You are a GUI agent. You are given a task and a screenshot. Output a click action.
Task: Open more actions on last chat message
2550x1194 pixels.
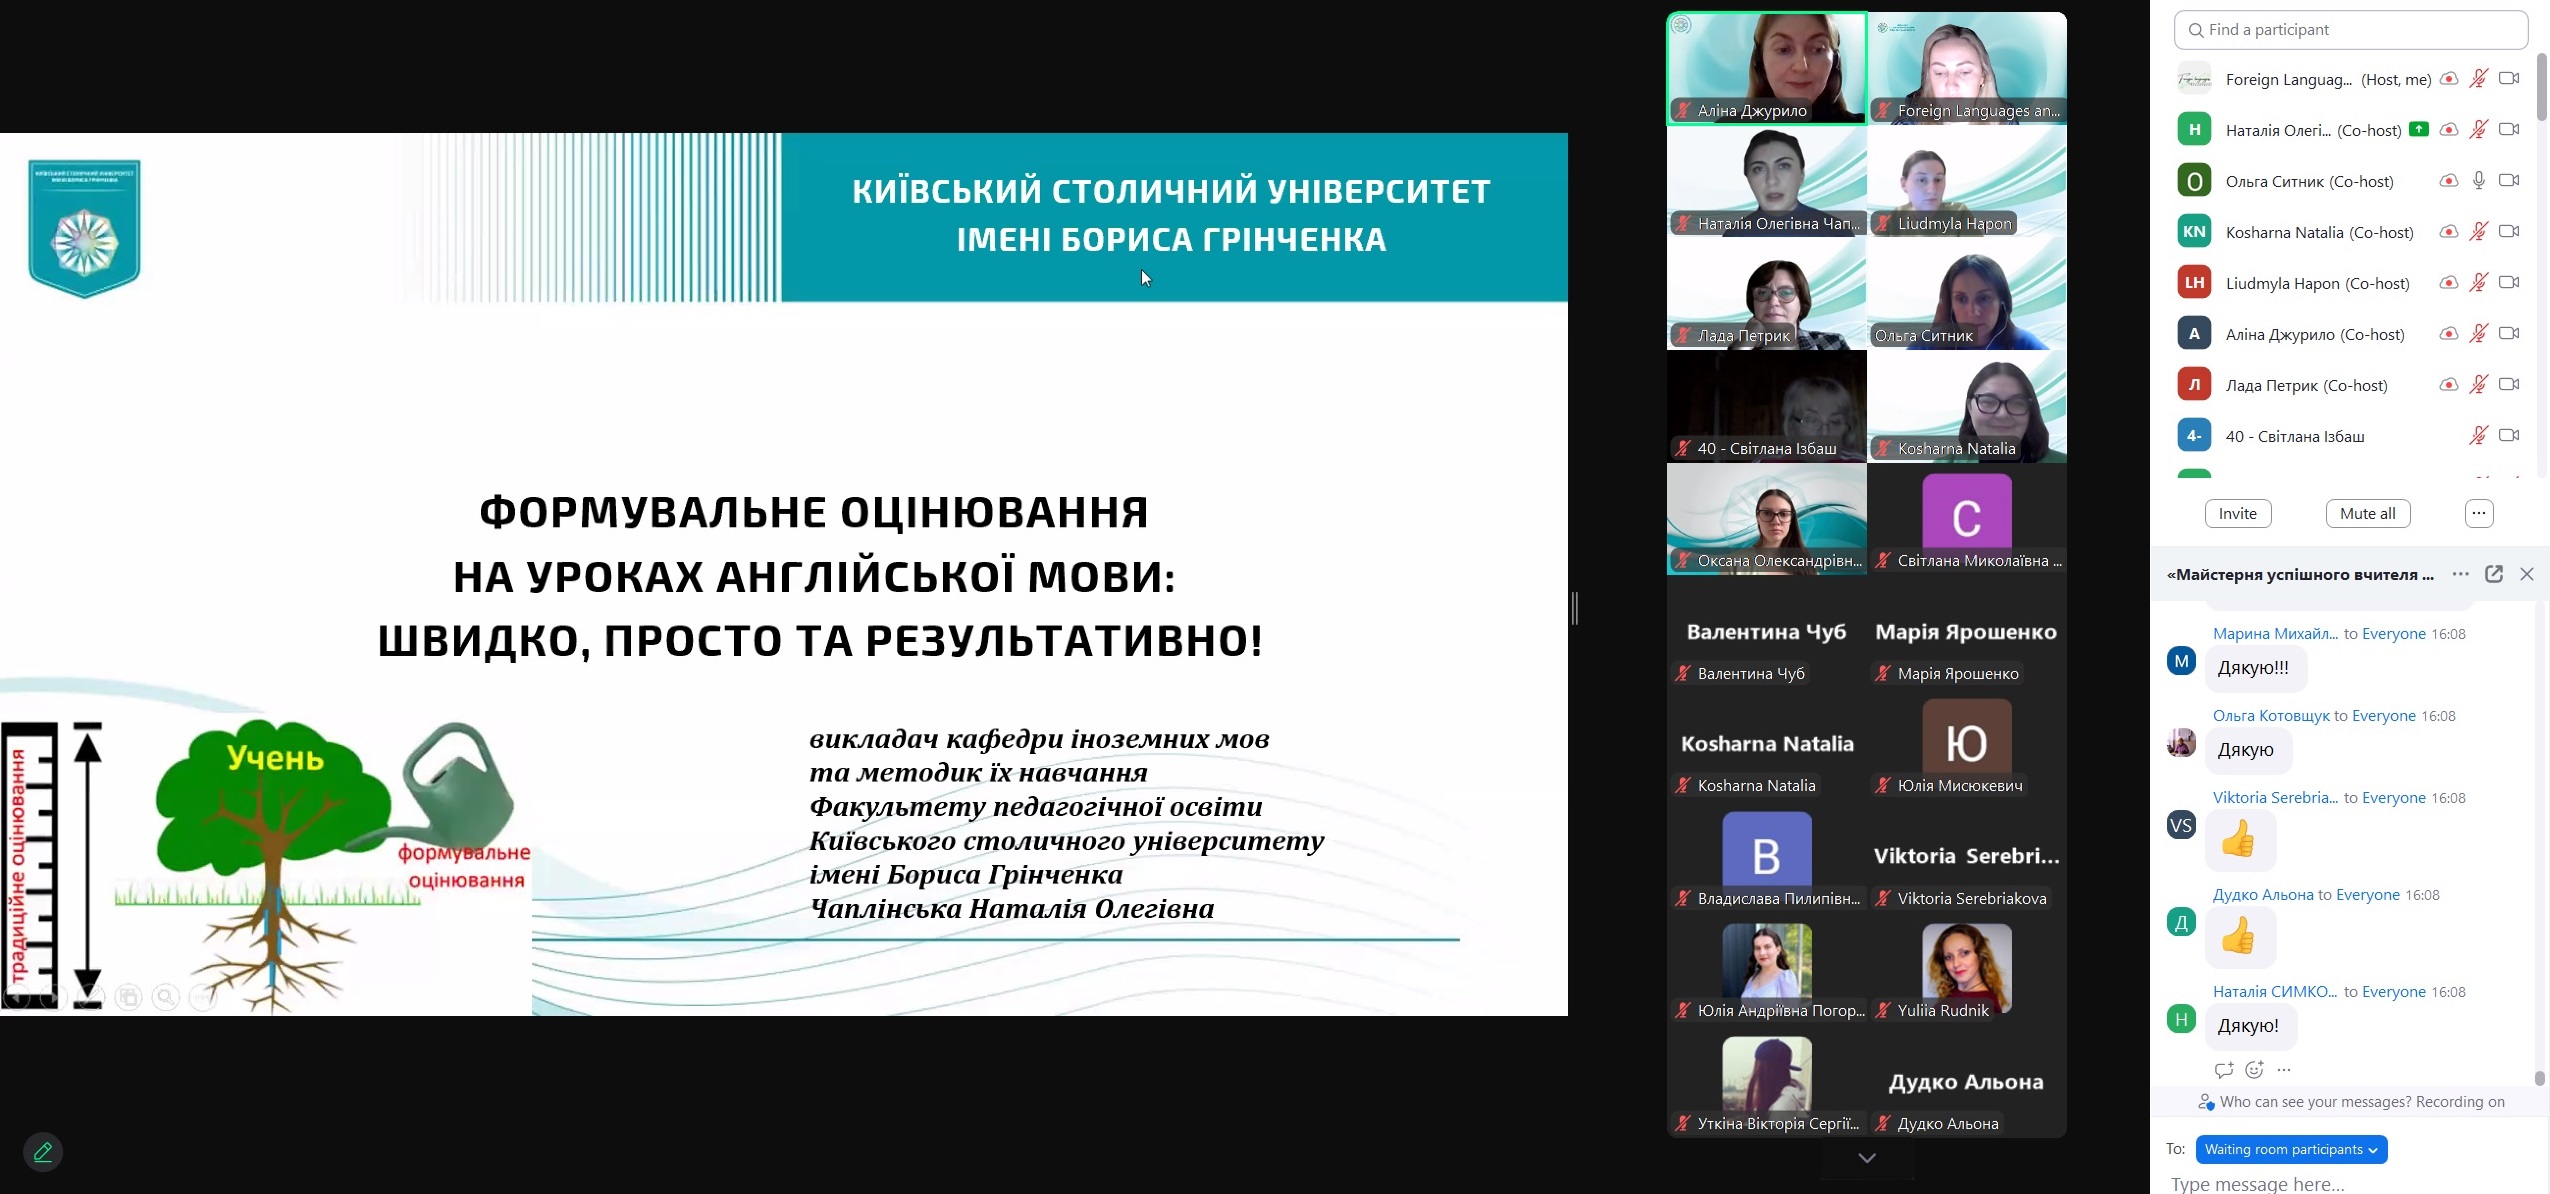(2284, 1070)
